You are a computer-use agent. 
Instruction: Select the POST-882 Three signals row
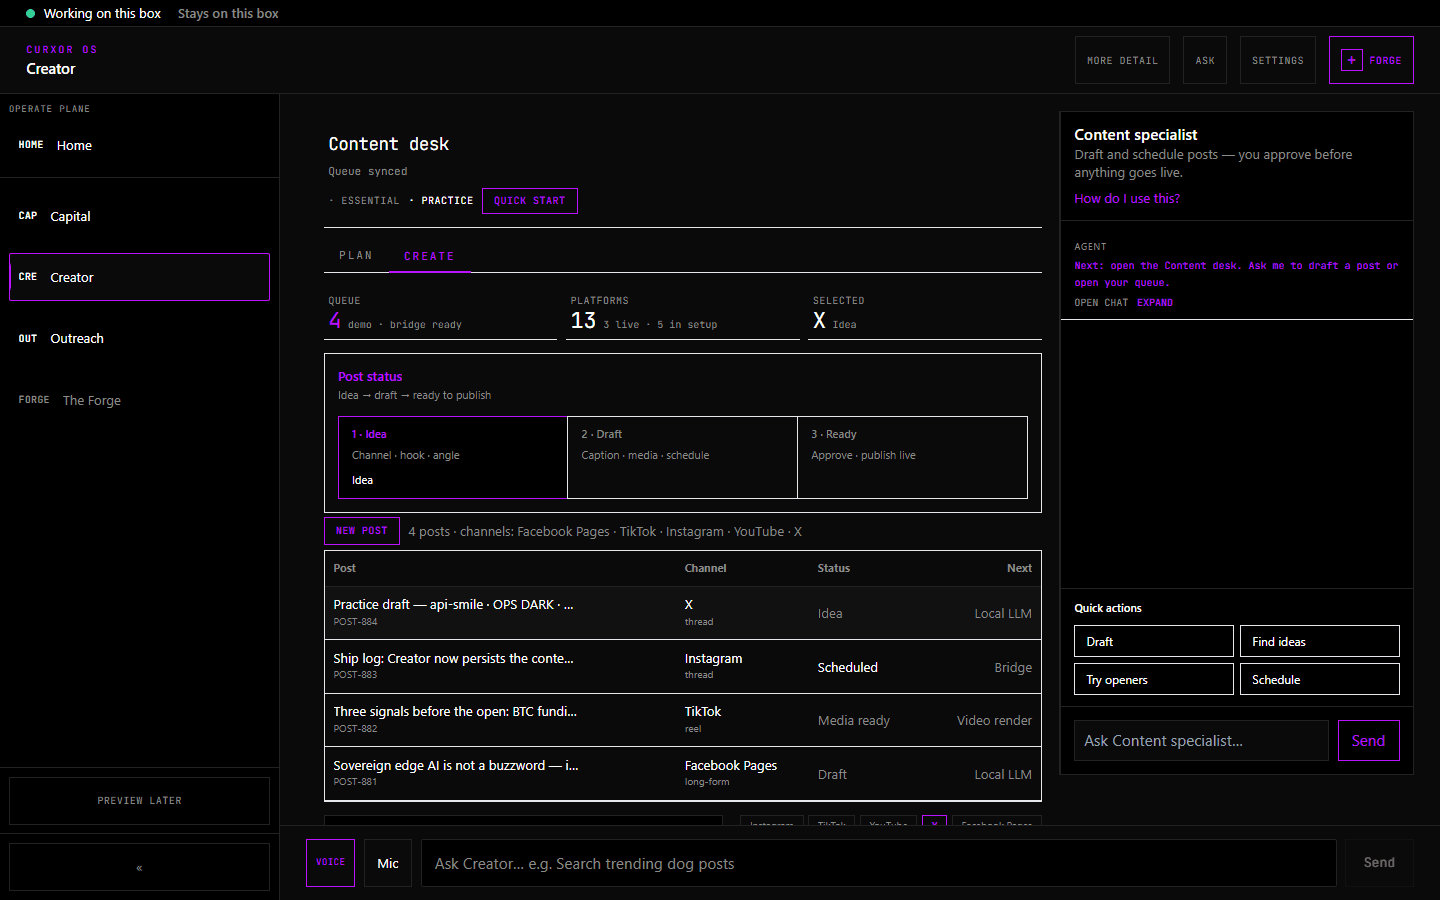[682, 720]
